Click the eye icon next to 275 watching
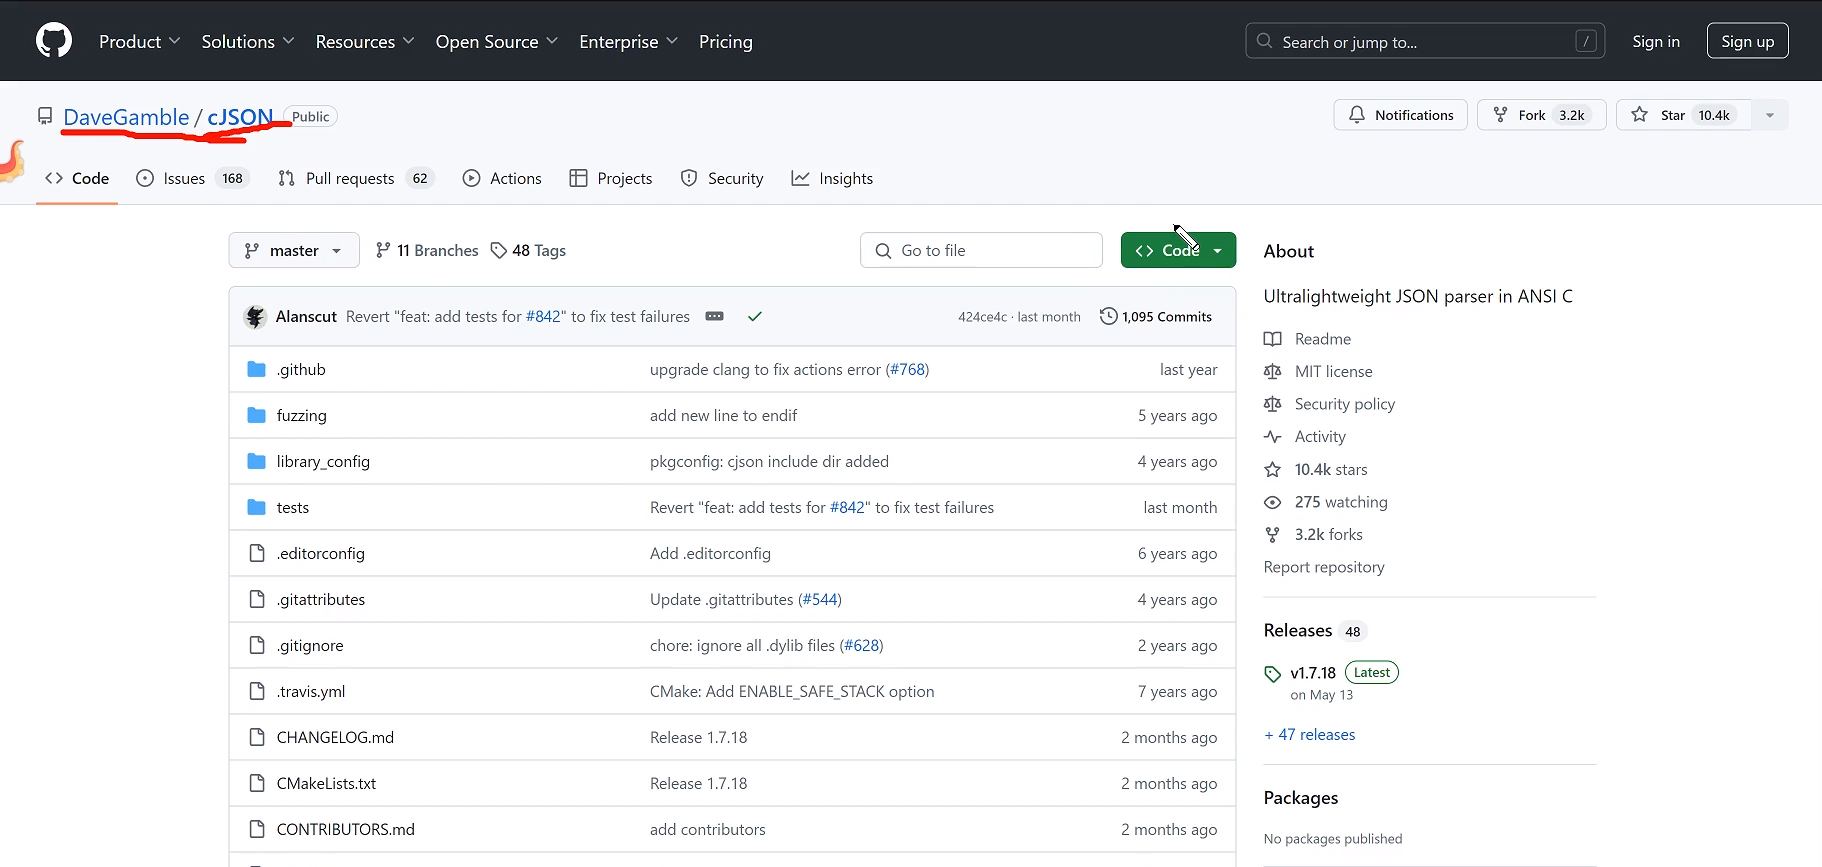The width and height of the screenshot is (1822, 867). tap(1272, 502)
